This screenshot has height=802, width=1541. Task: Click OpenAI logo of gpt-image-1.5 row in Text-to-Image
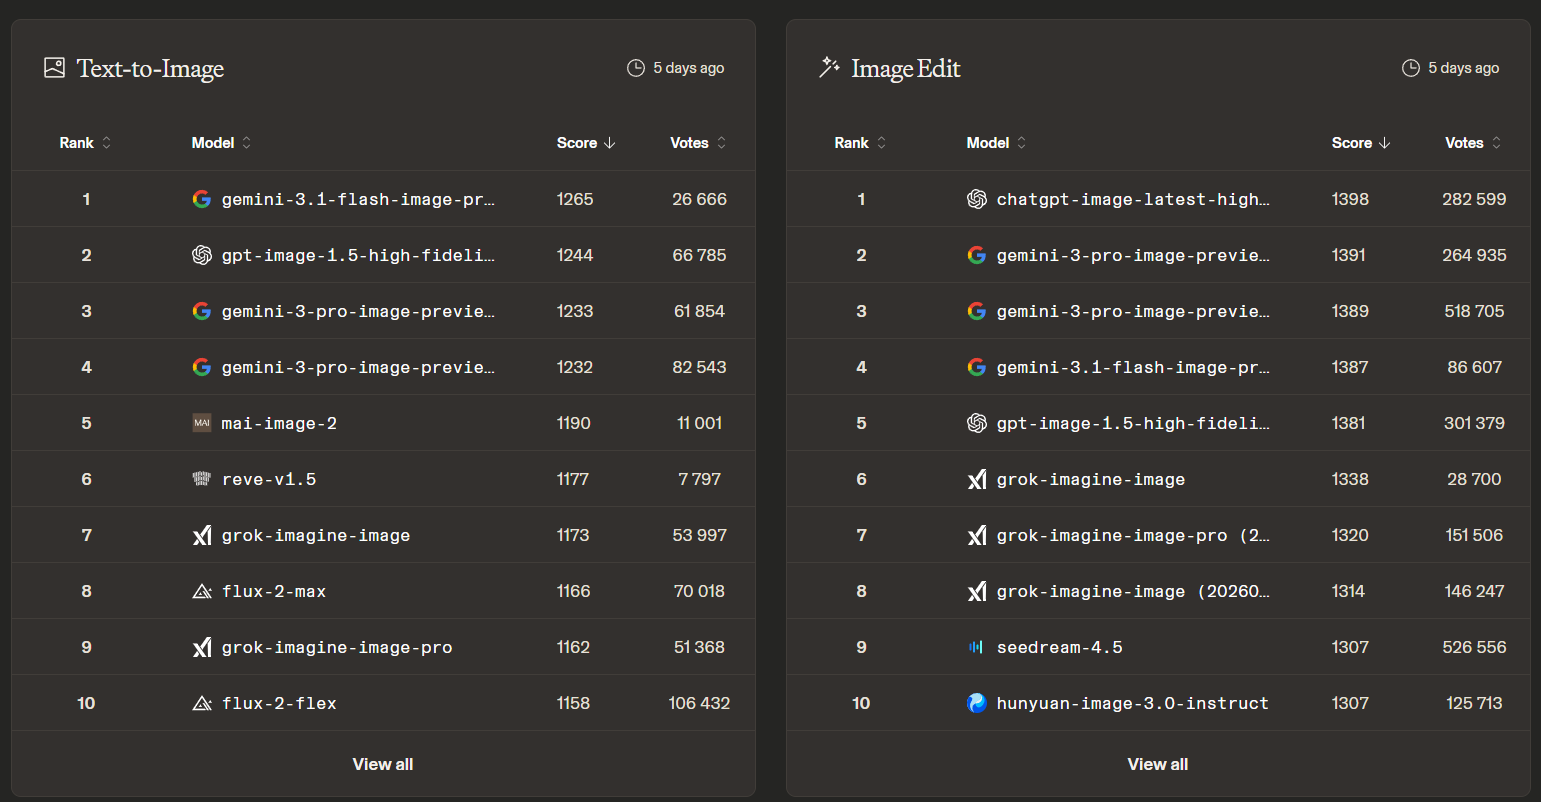(202, 255)
